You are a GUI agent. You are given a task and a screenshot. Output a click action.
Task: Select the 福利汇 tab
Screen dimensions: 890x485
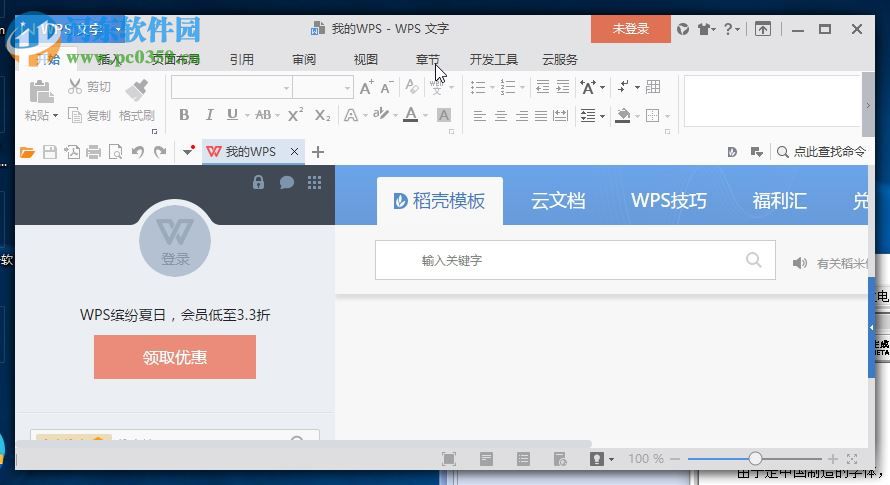pyautogui.click(x=779, y=200)
